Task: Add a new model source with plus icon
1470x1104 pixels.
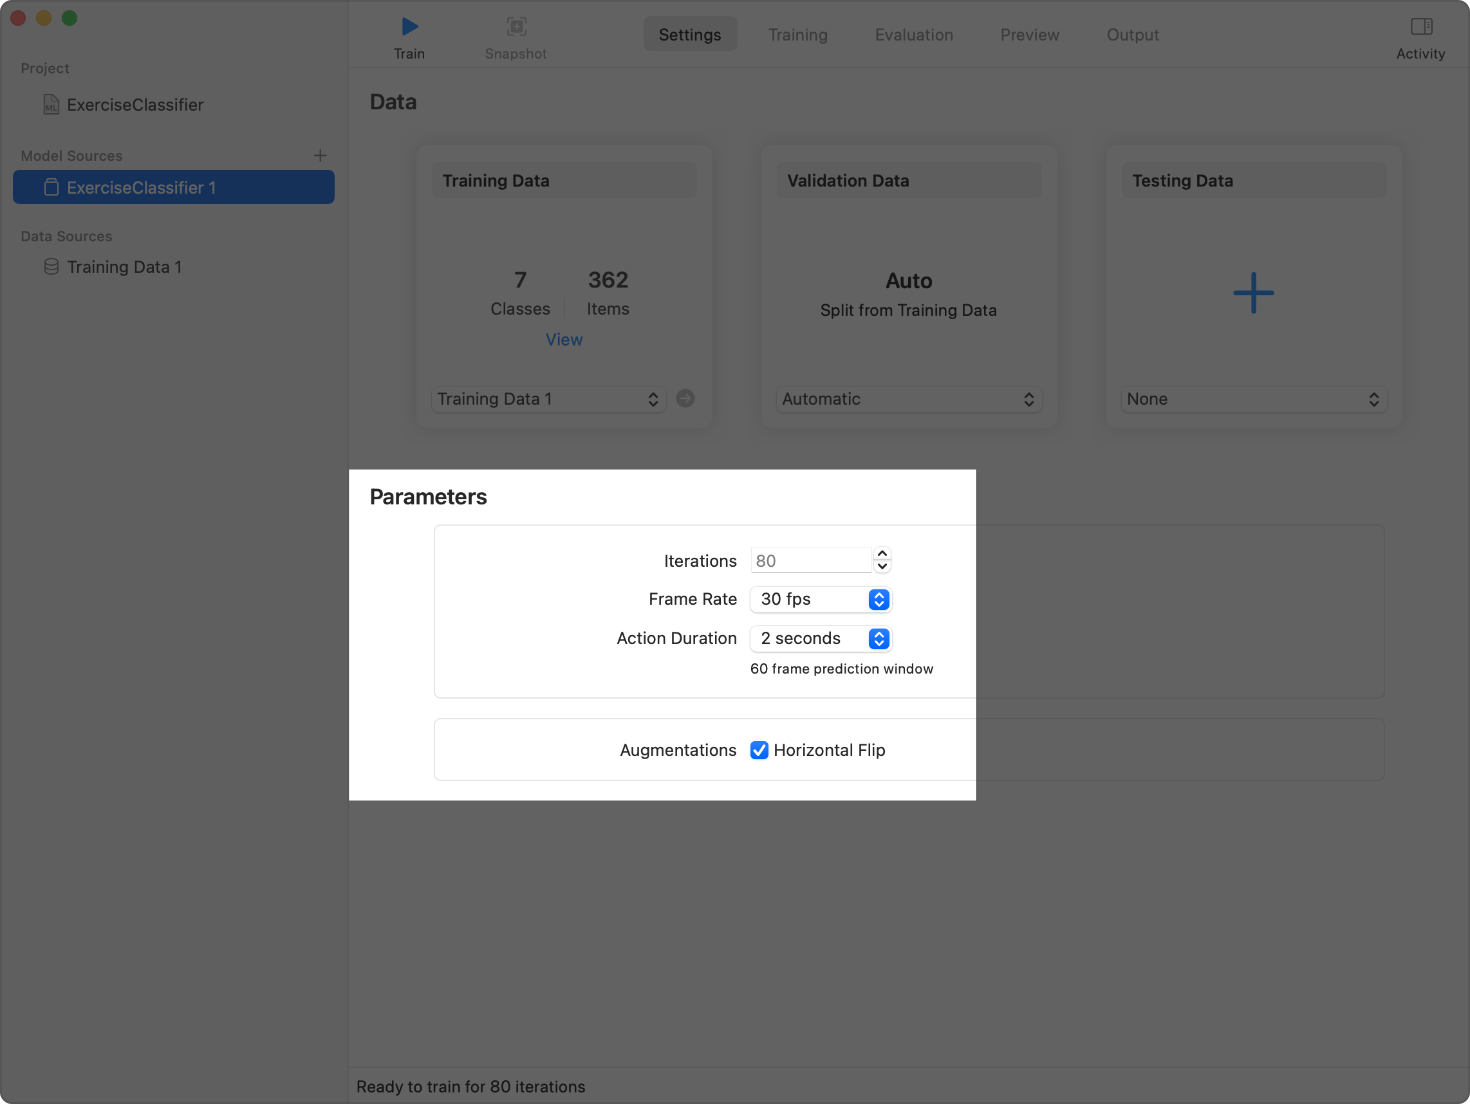Action: point(320,156)
